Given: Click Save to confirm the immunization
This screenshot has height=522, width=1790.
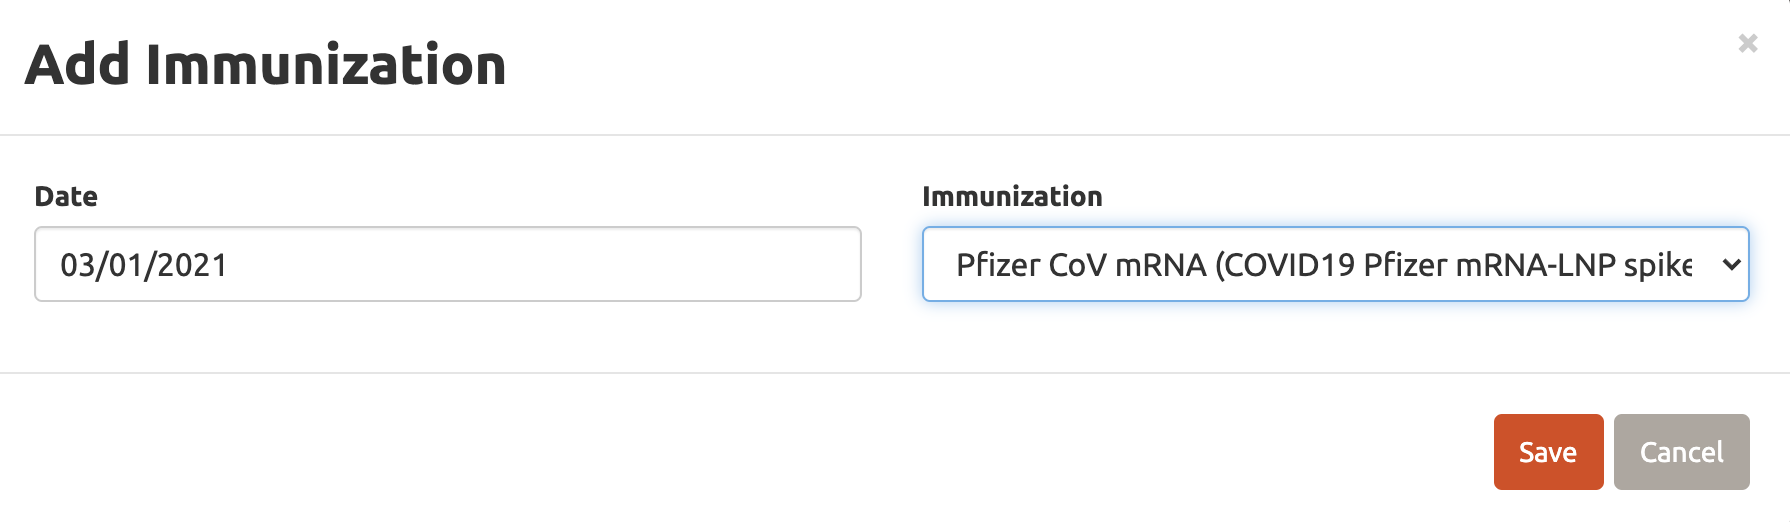Looking at the screenshot, I should (x=1547, y=452).
